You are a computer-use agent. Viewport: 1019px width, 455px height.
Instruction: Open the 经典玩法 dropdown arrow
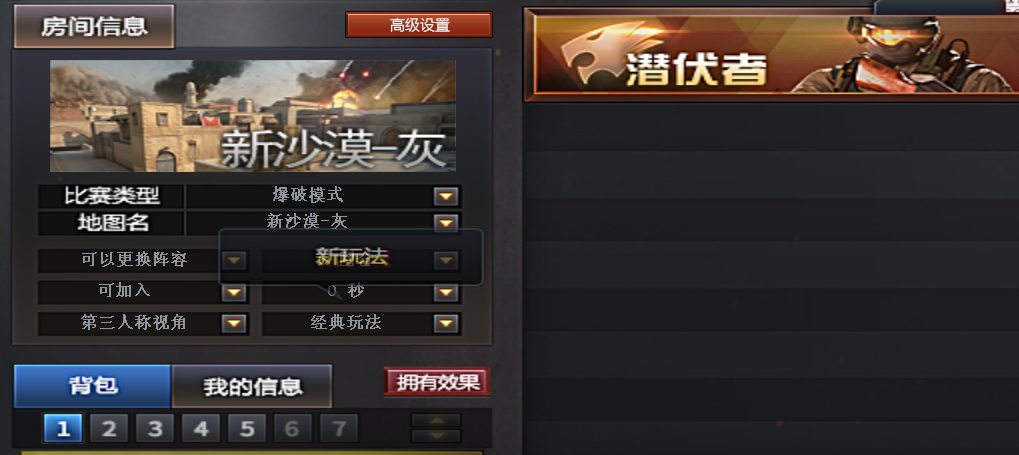(445, 323)
